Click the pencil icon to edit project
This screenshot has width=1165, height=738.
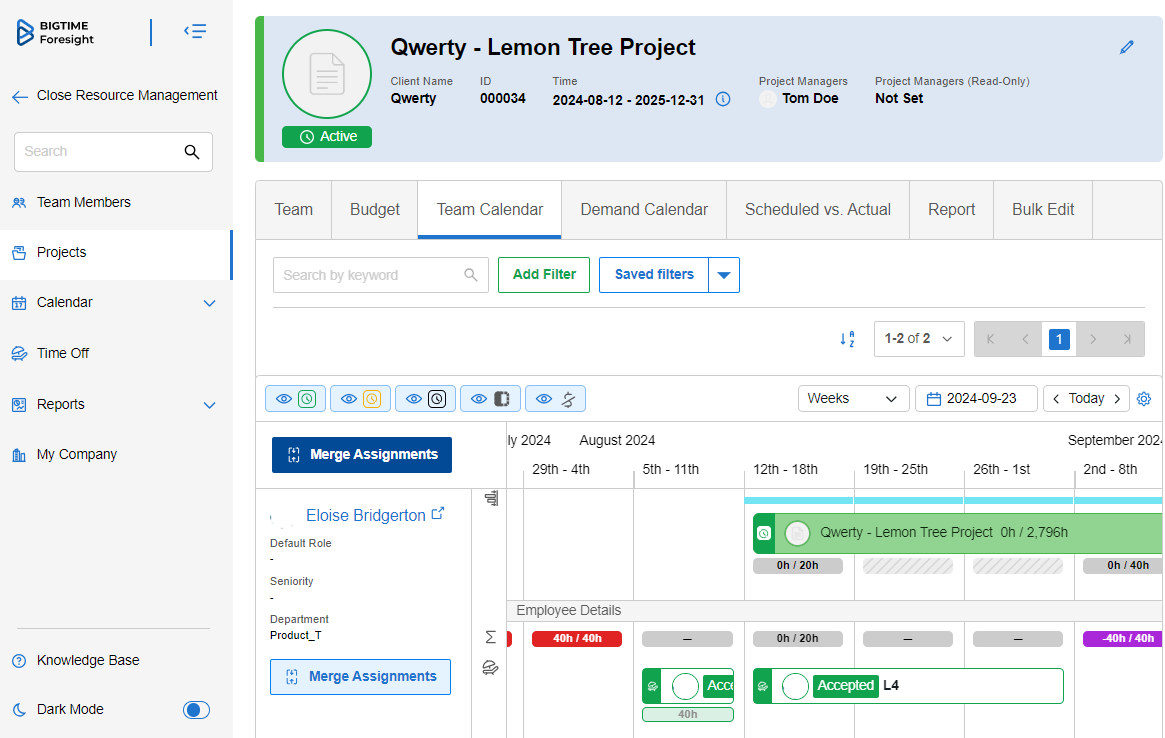1127,47
